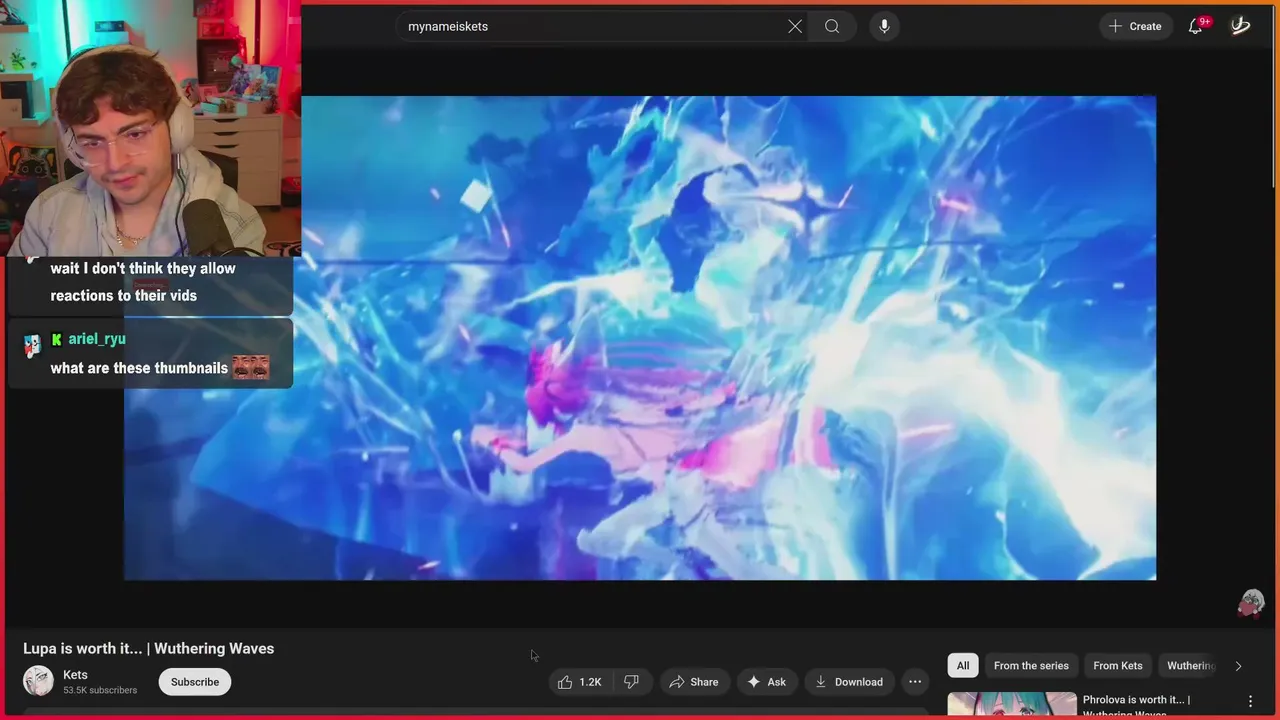Image resolution: width=1280 pixels, height=720 pixels.
Task: Like the video showing 1.2K
Action: (579, 682)
